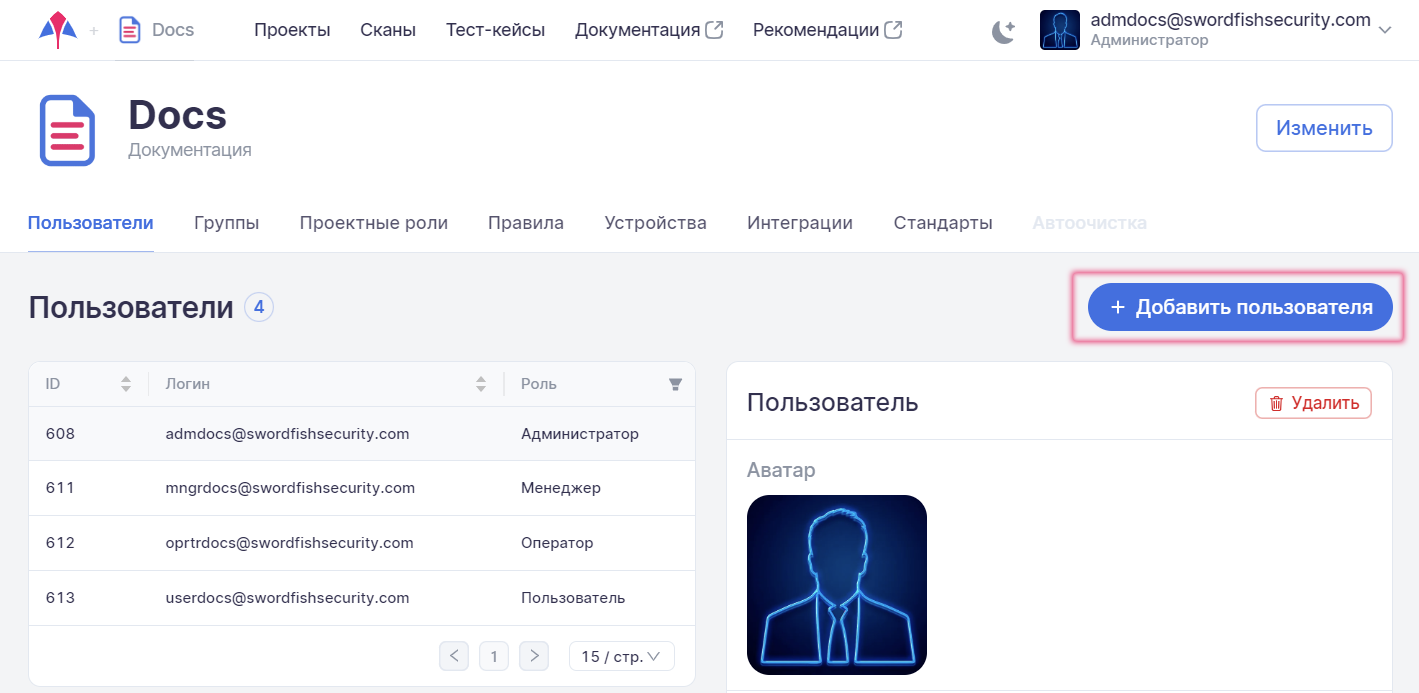Click the Изменить button

point(1323,128)
